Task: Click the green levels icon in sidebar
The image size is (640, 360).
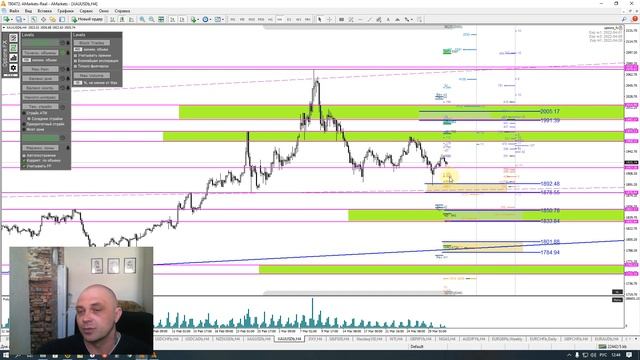Action: pos(13,48)
